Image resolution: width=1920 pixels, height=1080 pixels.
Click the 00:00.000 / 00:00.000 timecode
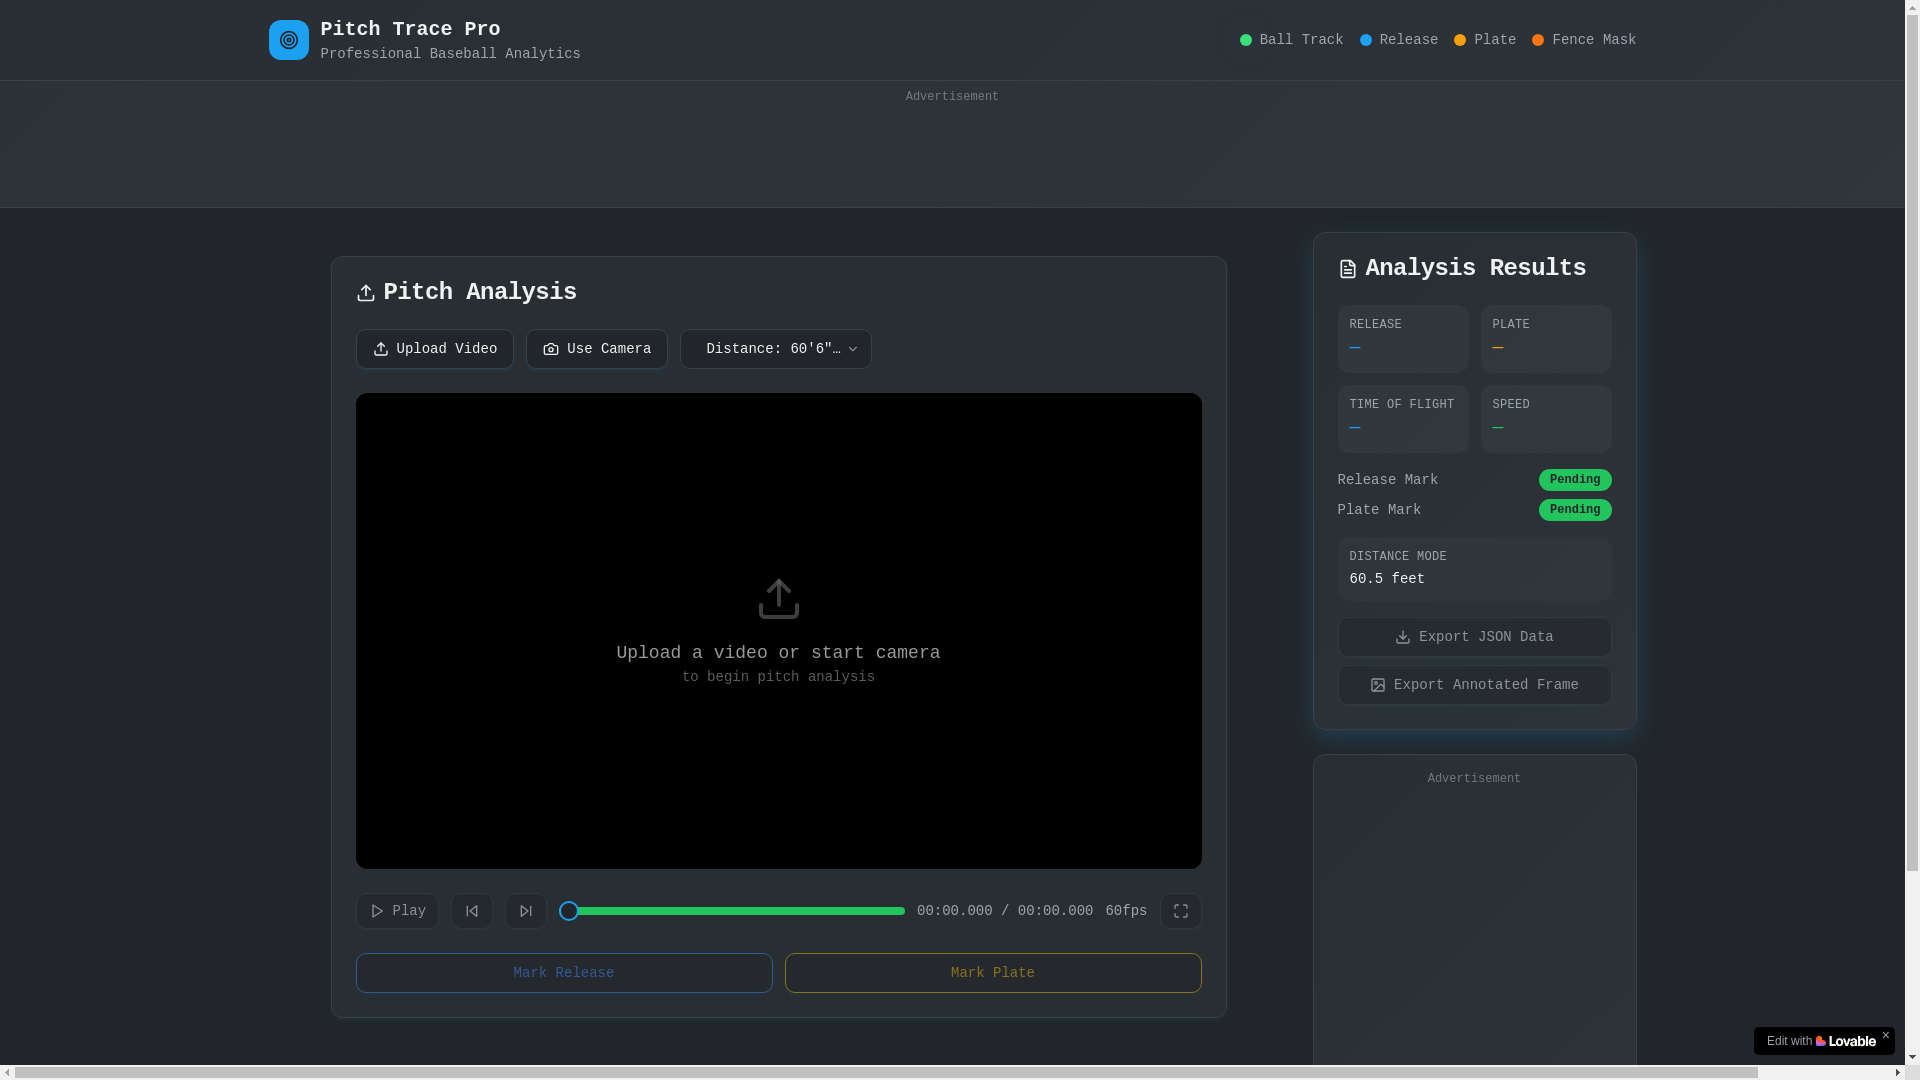pos(1005,911)
